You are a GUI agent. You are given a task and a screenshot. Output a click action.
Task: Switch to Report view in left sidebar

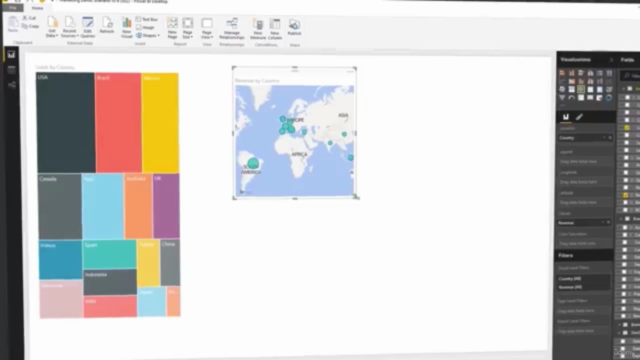click(x=11, y=55)
